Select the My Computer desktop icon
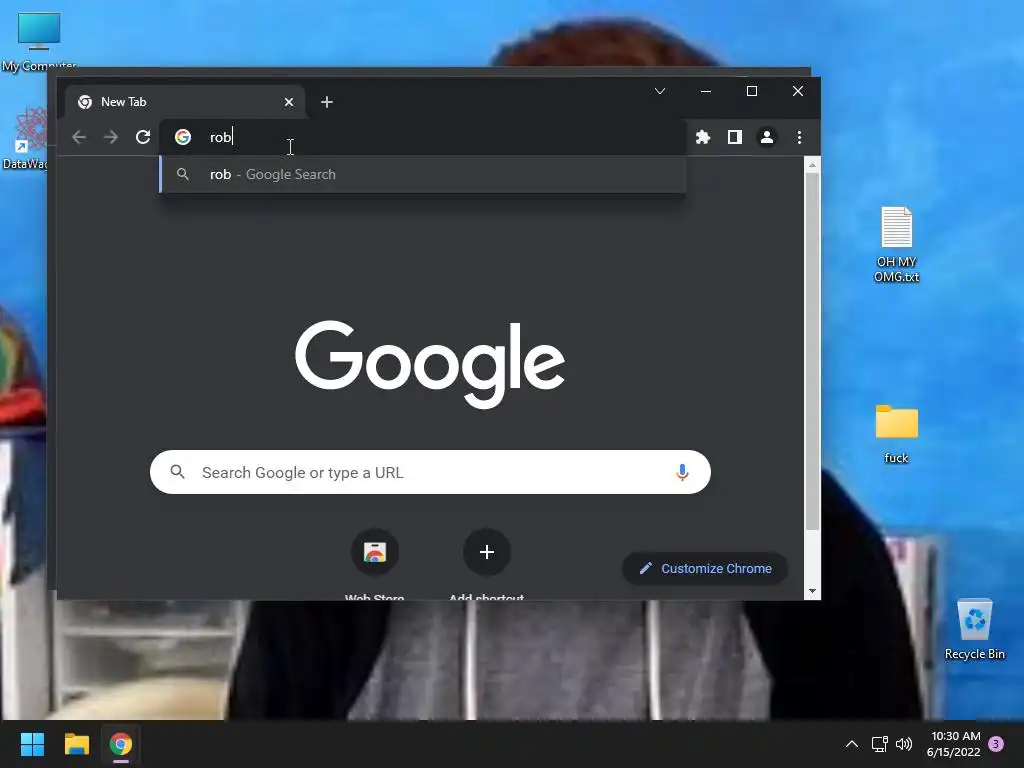The height and width of the screenshot is (768, 1024). pyautogui.click(x=39, y=41)
